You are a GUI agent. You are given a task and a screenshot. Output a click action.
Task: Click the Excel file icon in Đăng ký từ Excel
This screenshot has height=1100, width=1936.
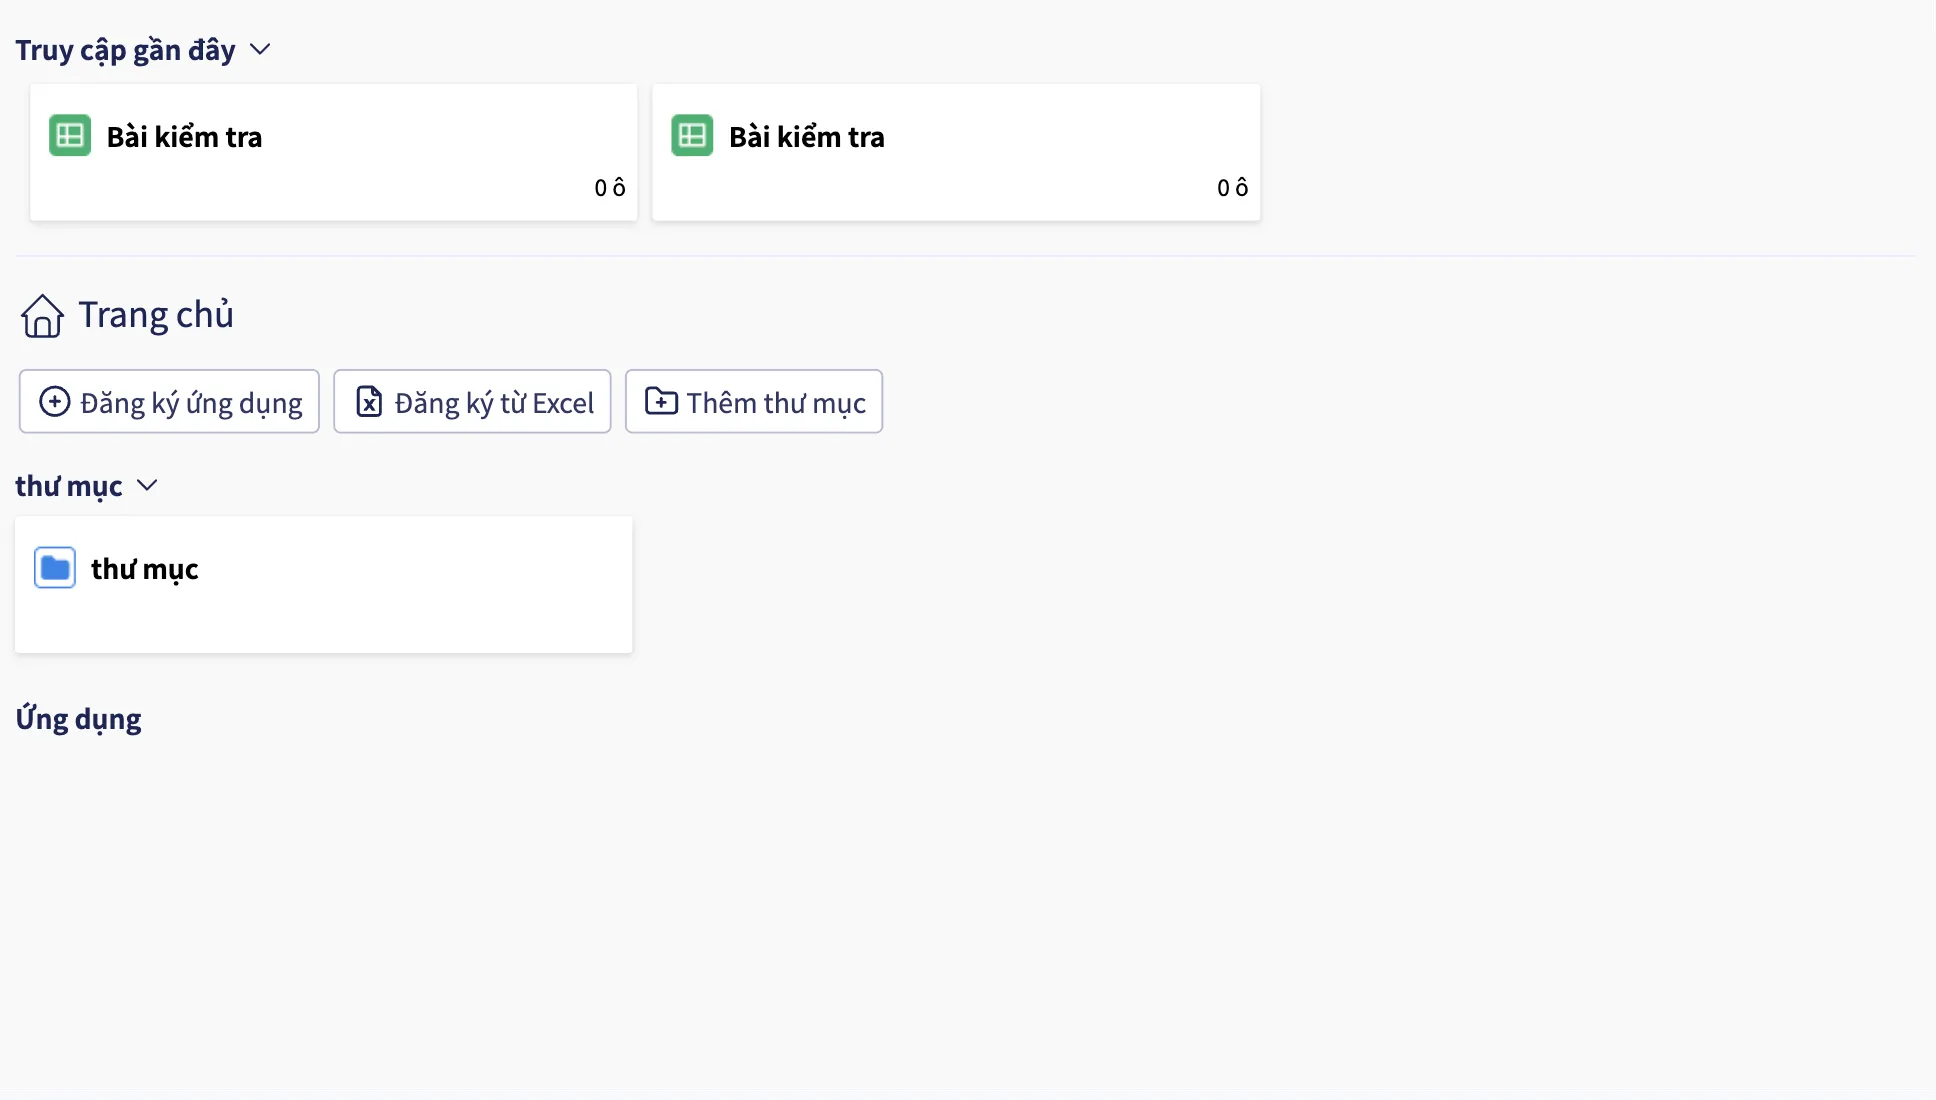[369, 402]
